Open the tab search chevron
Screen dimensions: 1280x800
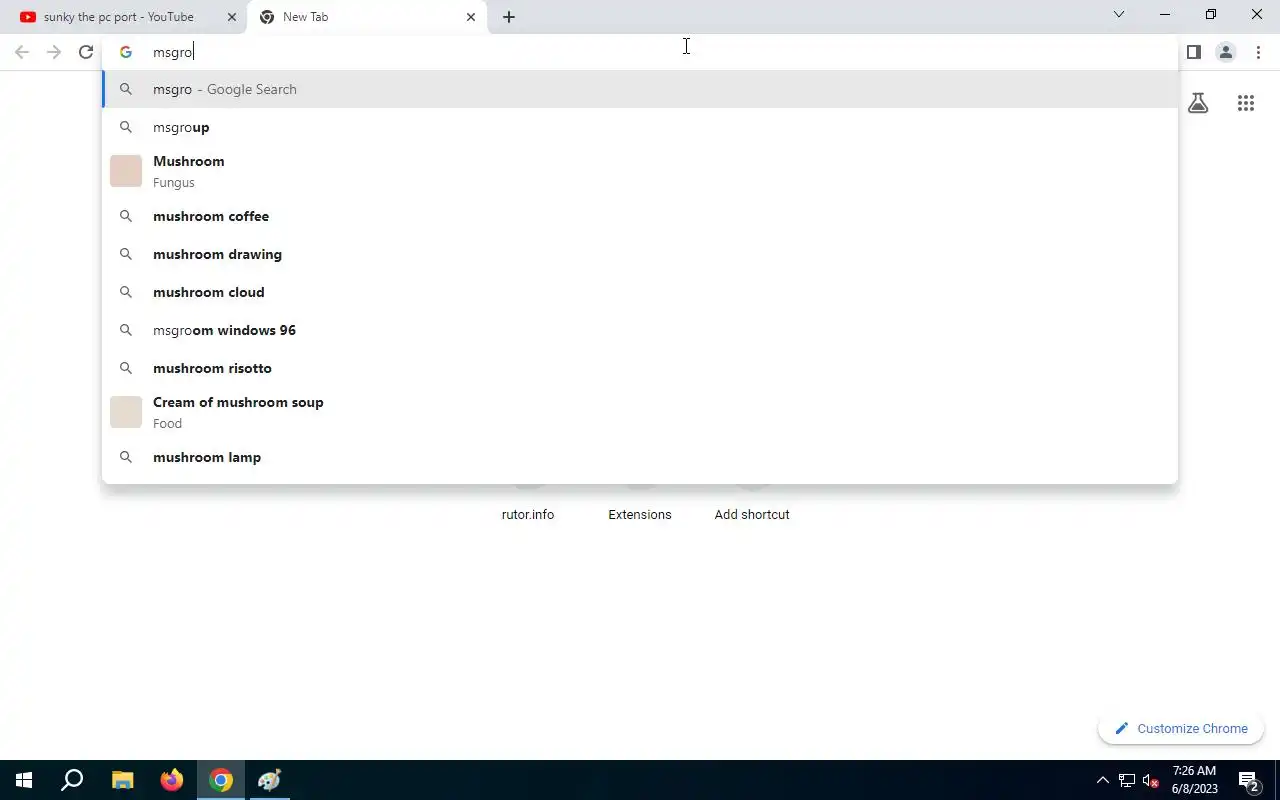pos(1119,14)
